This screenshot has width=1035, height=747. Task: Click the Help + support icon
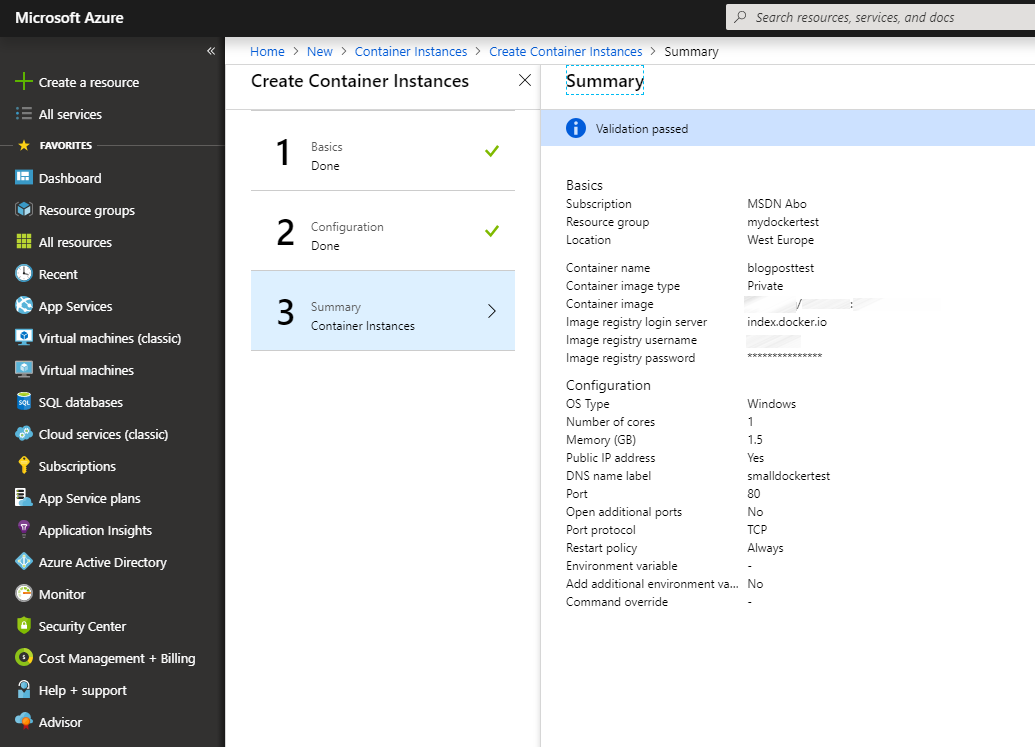[x=24, y=690]
